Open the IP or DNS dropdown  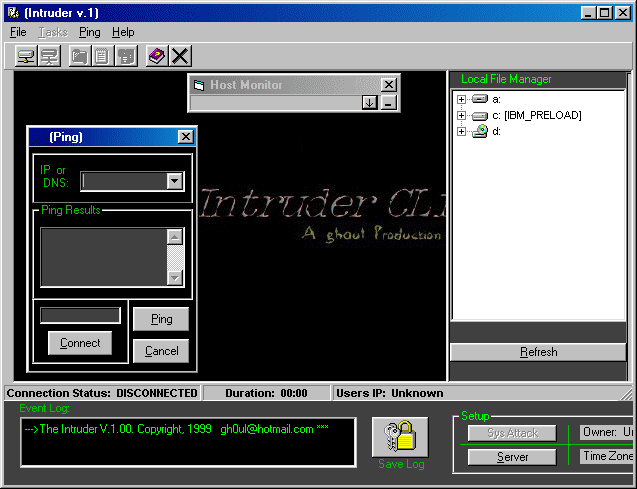(x=175, y=181)
